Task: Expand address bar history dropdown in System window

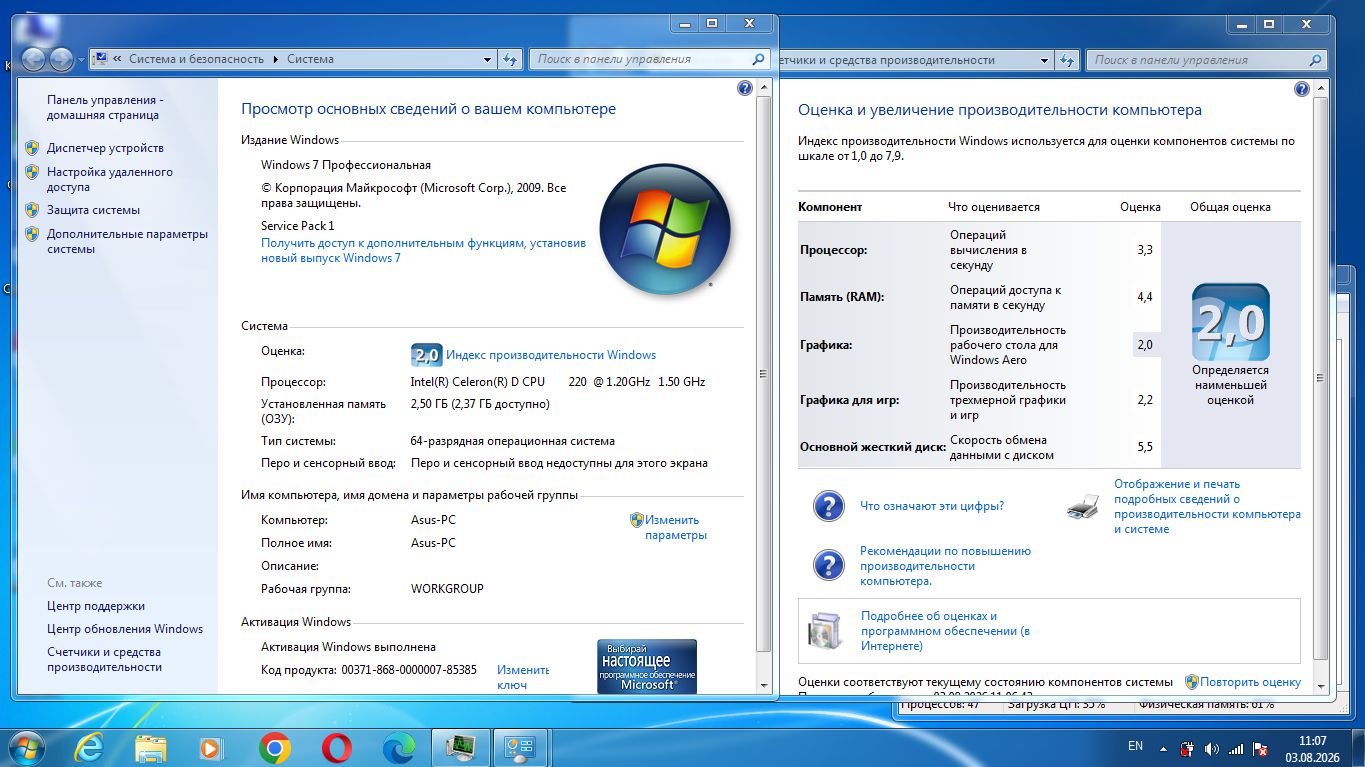Action: click(x=487, y=59)
